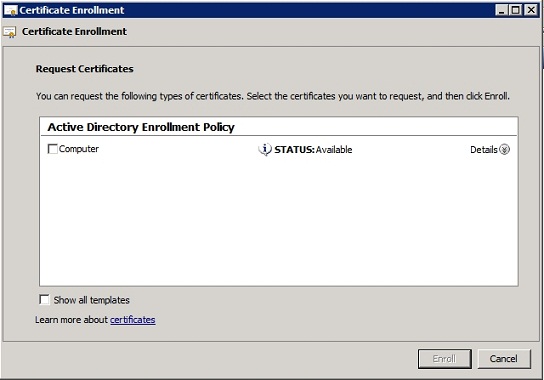Enable the Show all templates checkbox
Screen dimensions: 544x380
44,299
